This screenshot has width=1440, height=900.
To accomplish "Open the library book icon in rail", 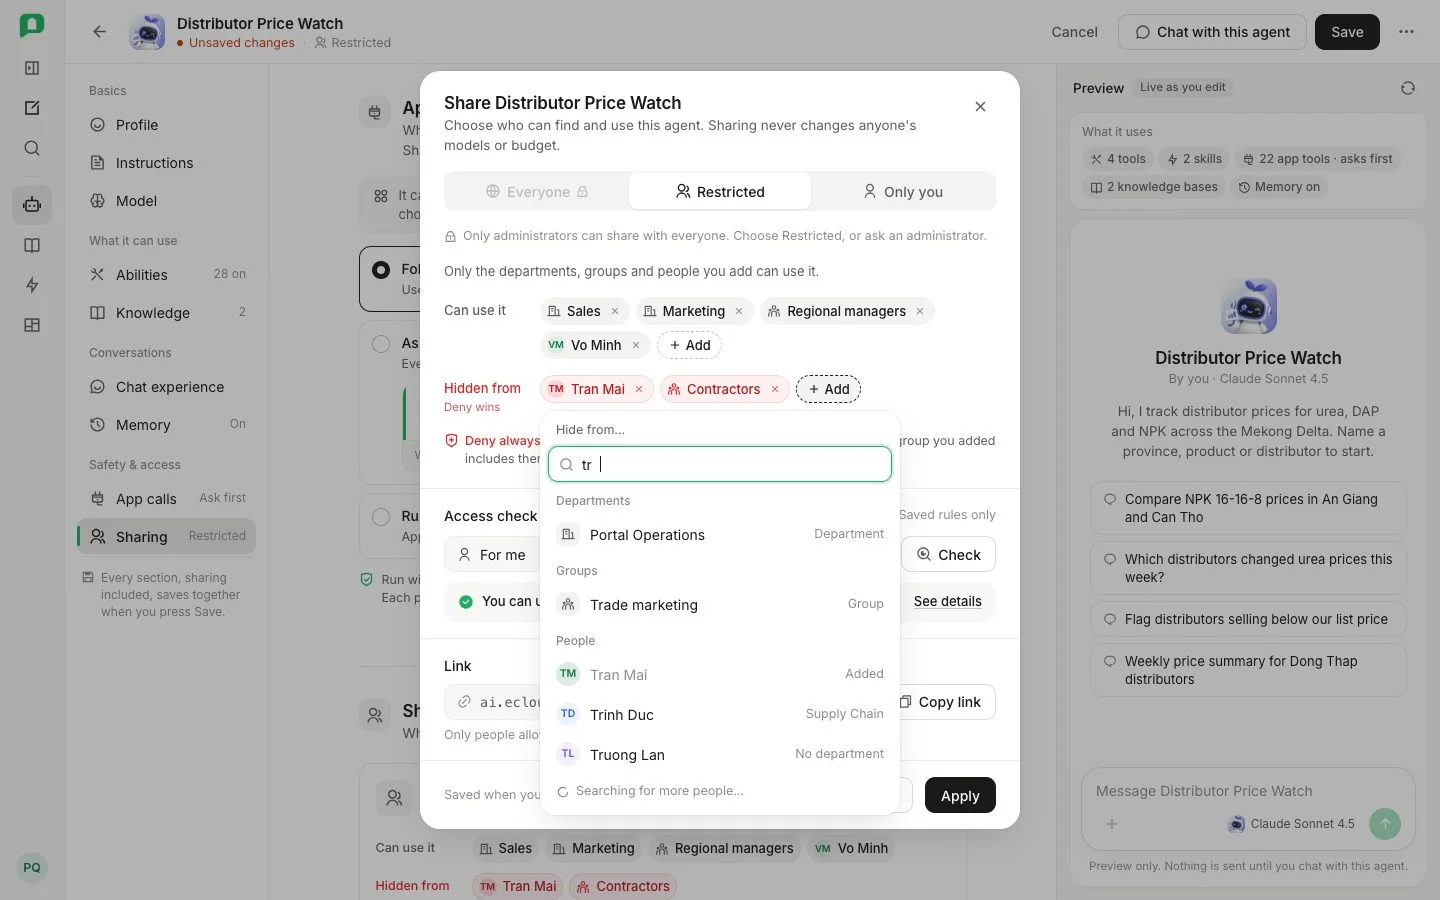I will (x=32, y=245).
